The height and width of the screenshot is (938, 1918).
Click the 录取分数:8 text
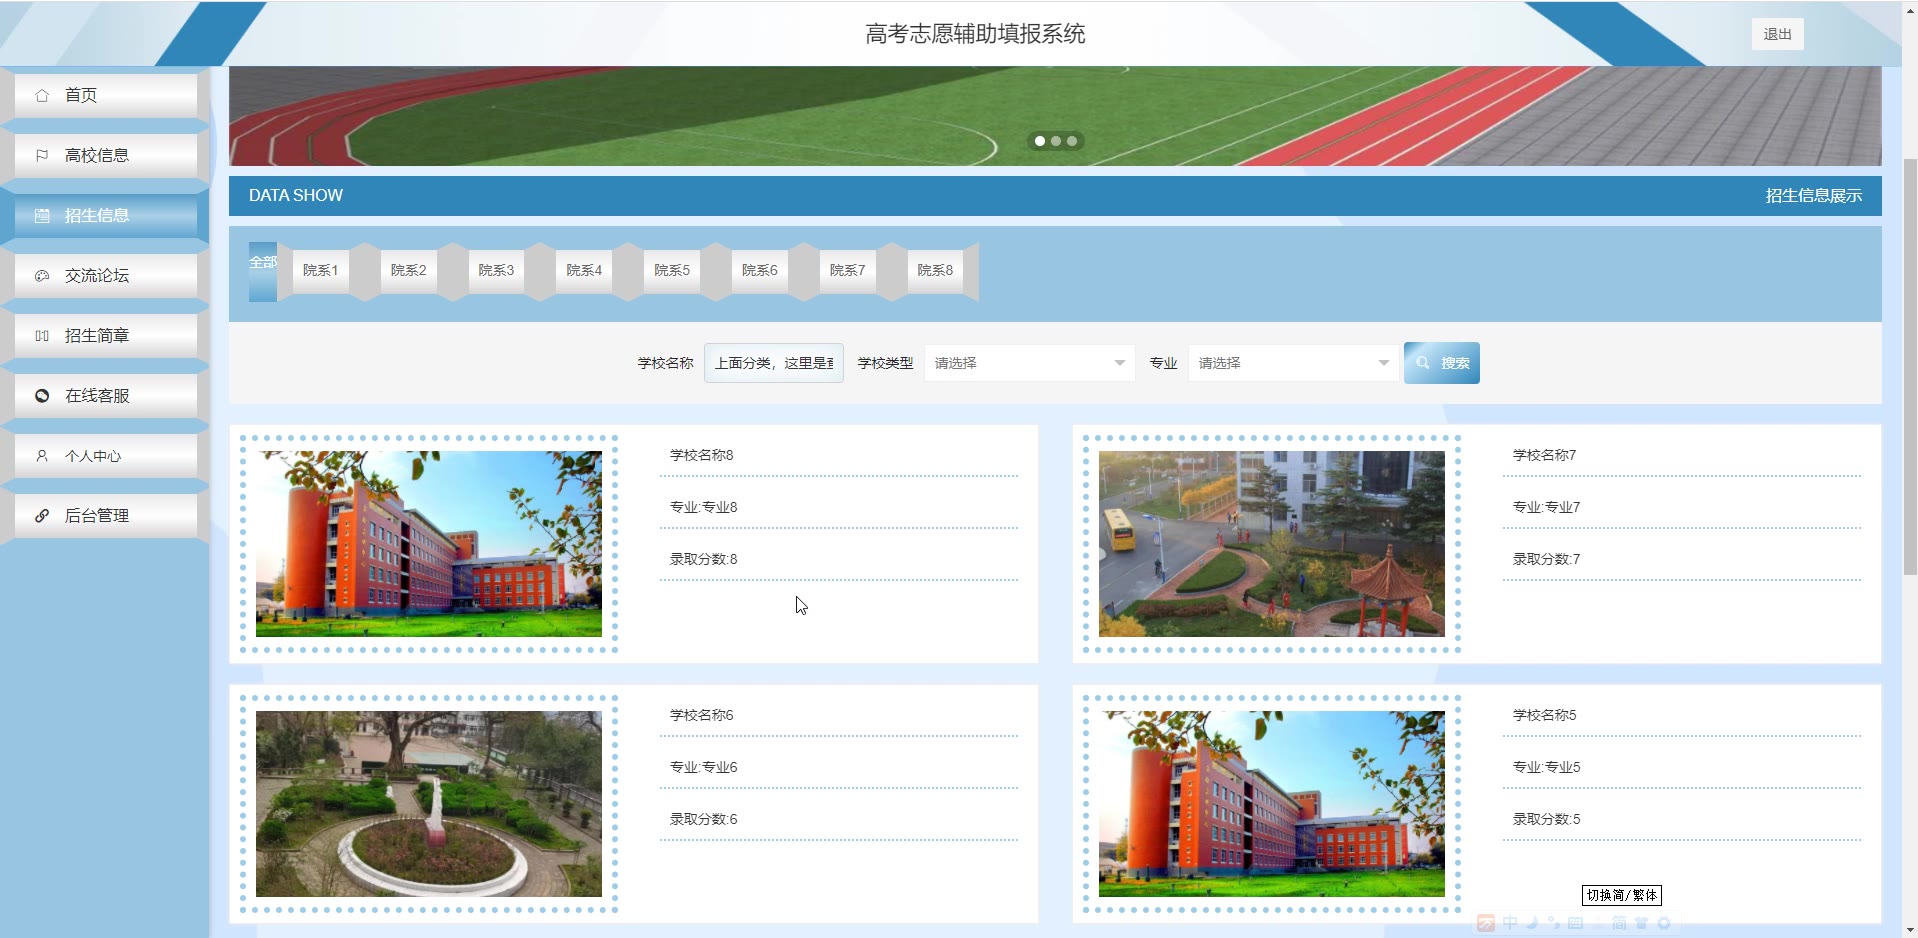[x=703, y=559]
